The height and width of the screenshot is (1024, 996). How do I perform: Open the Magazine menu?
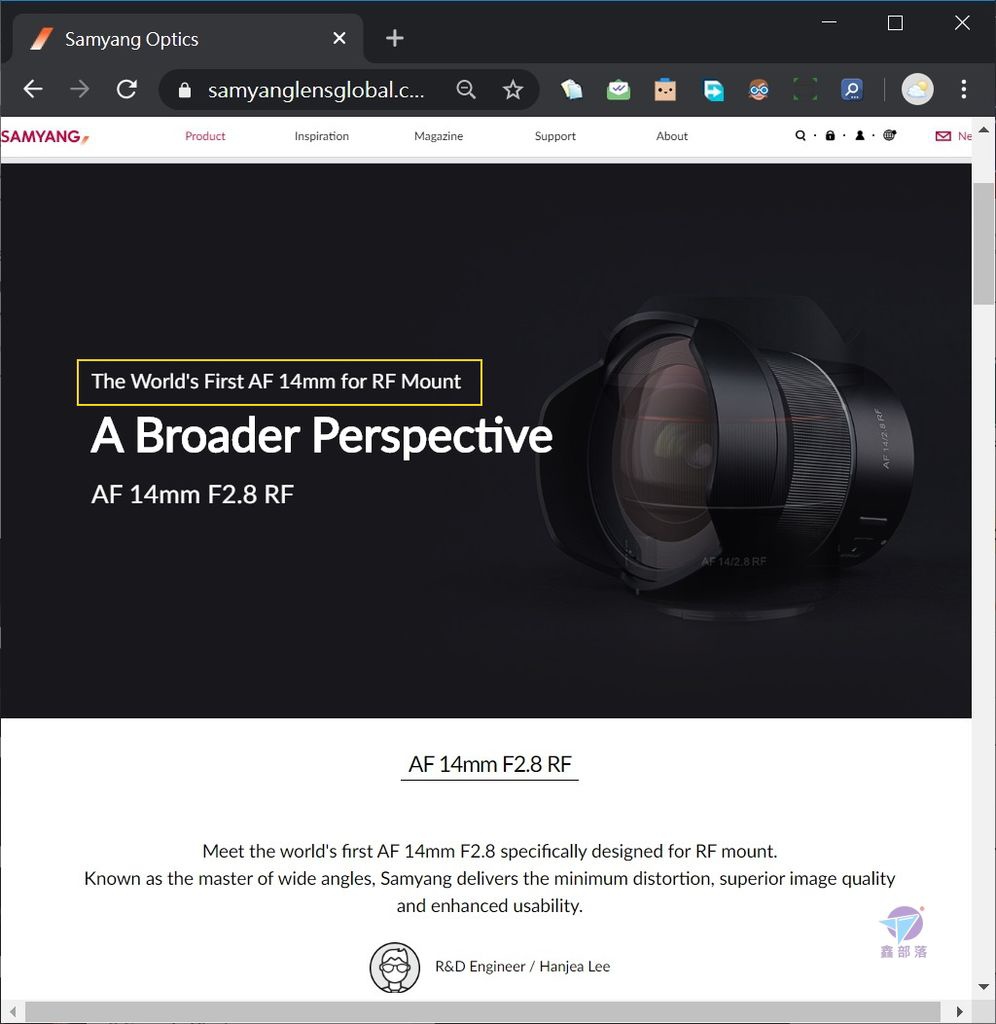(x=438, y=136)
